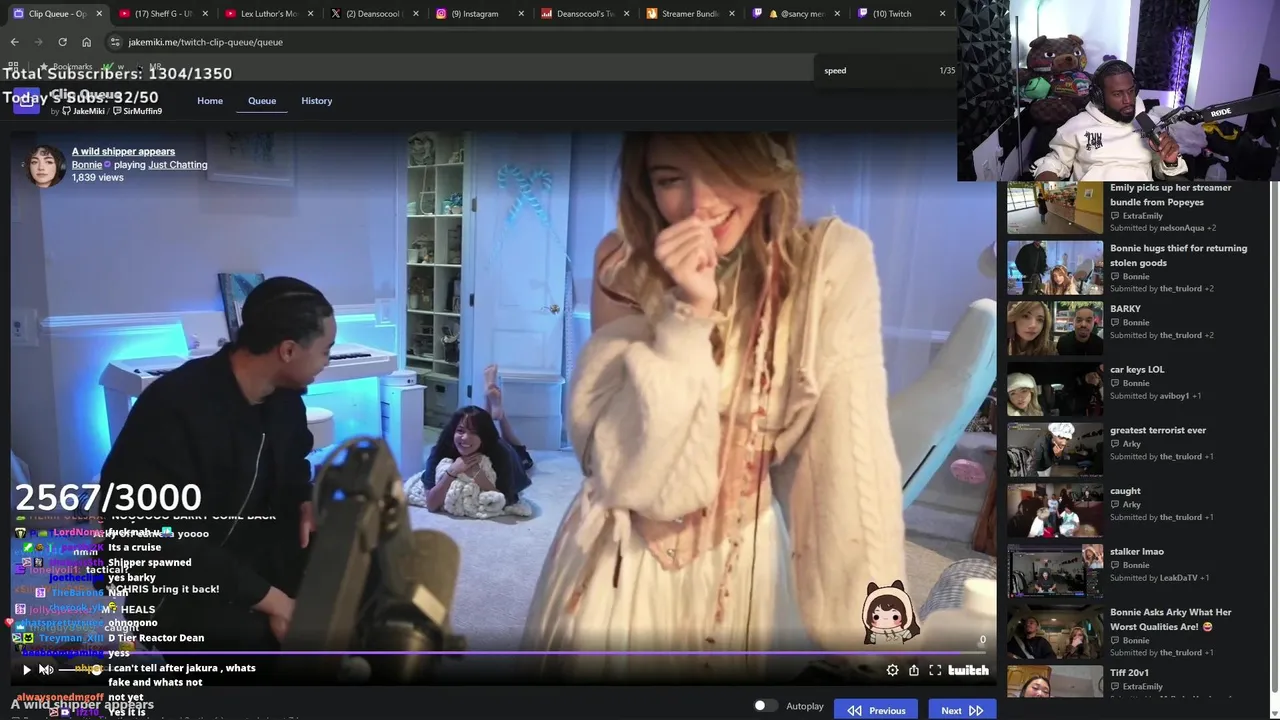Reload the page

pyautogui.click(x=62, y=42)
